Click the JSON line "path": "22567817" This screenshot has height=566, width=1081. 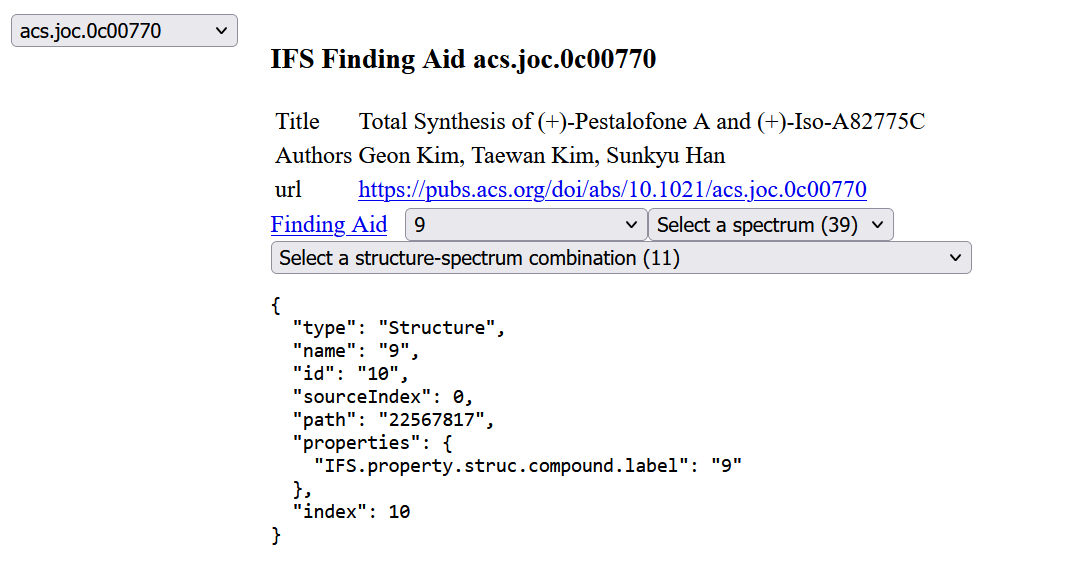click(393, 420)
